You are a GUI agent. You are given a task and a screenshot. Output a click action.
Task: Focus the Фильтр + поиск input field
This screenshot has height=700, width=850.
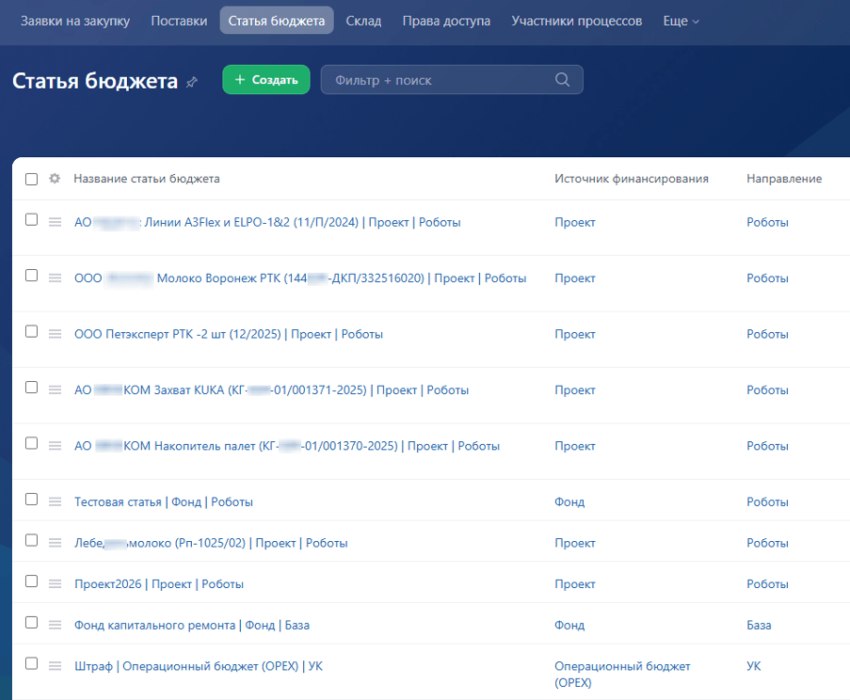(452, 80)
